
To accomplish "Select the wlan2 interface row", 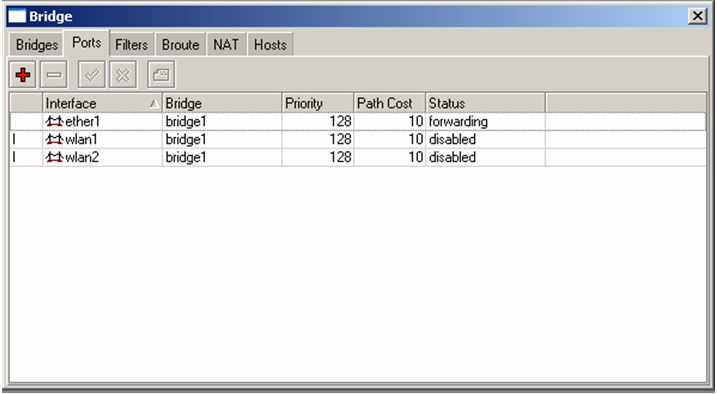I will pos(358,157).
